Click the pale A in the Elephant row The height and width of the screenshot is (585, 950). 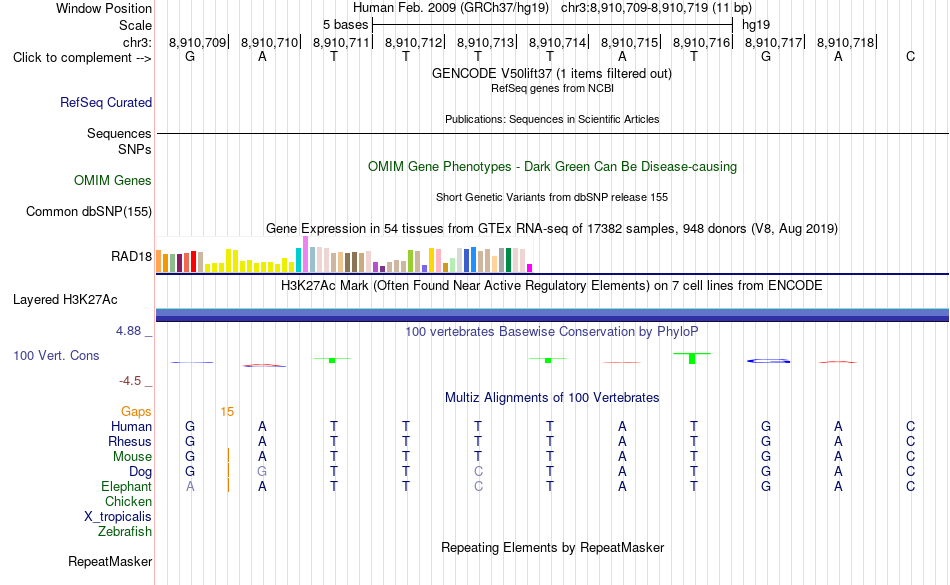click(190, 486)
